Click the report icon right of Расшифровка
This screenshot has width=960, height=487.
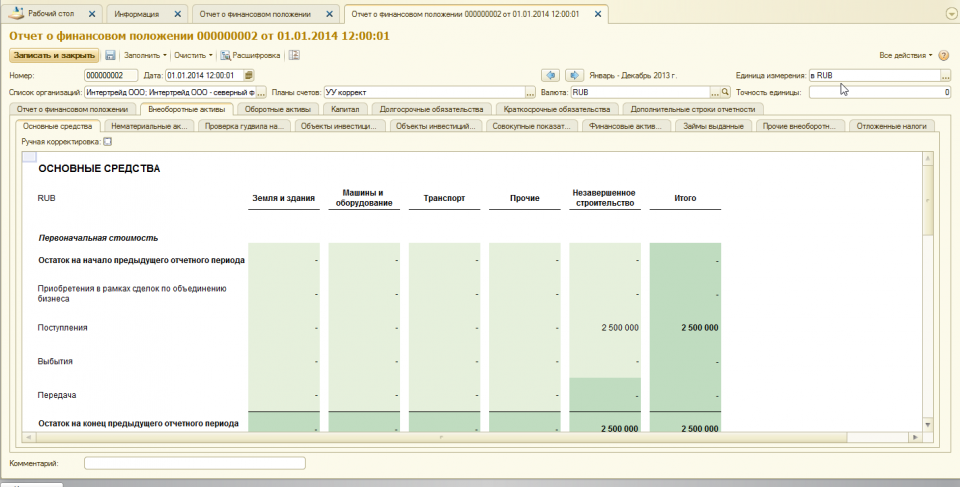pyautogui.click(x=296, y=56)
